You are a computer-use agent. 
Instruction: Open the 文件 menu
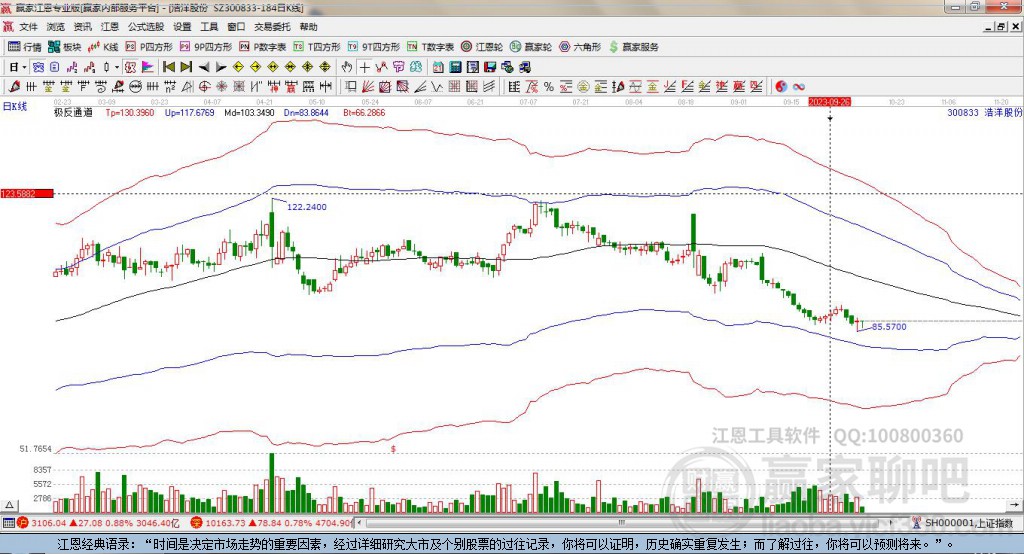[x=29, y=27]
